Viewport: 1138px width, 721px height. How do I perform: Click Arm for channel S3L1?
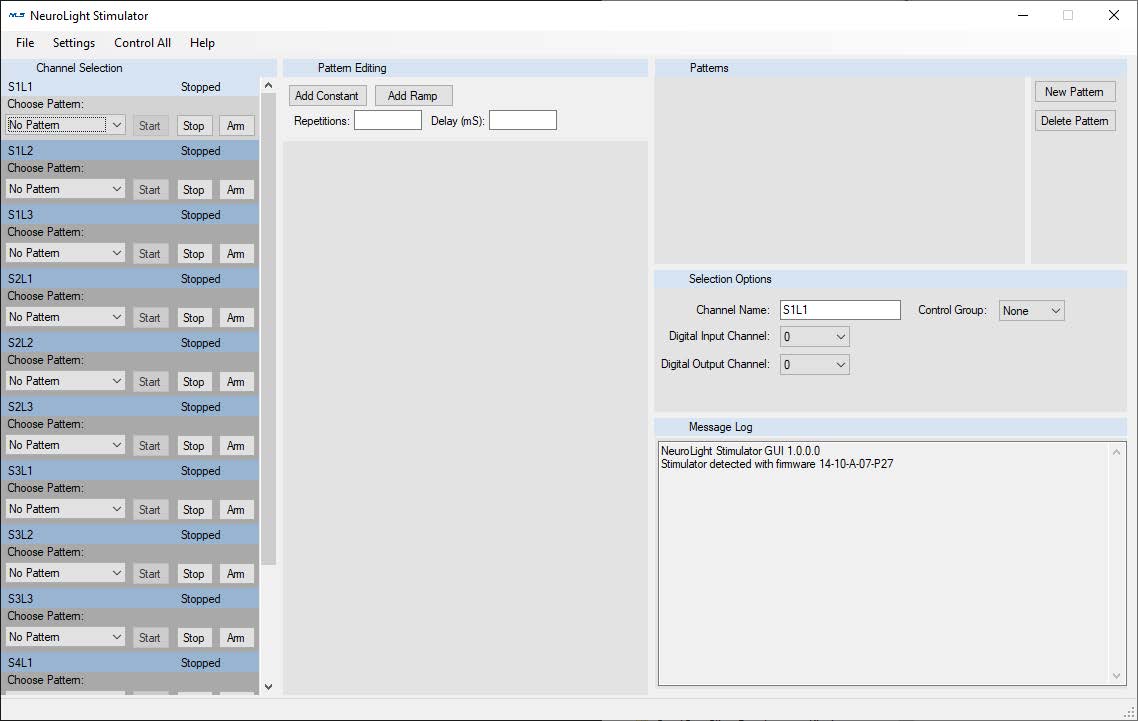tap(236, 510)
